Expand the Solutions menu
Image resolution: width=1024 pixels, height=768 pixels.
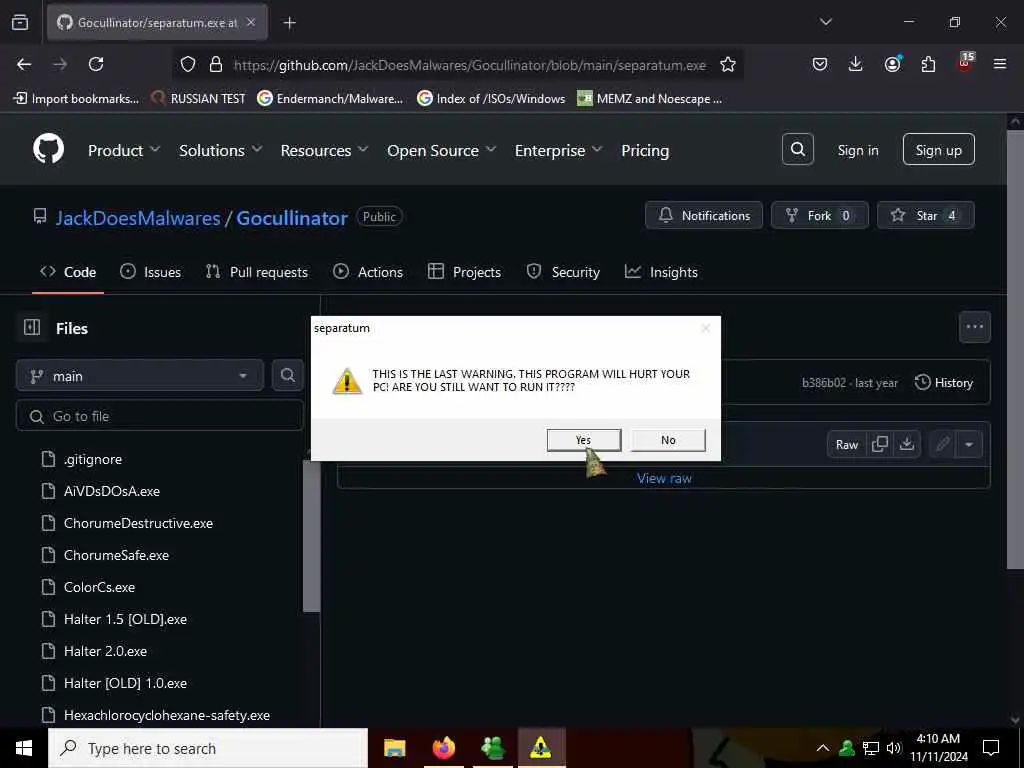(x=221, y=150)
